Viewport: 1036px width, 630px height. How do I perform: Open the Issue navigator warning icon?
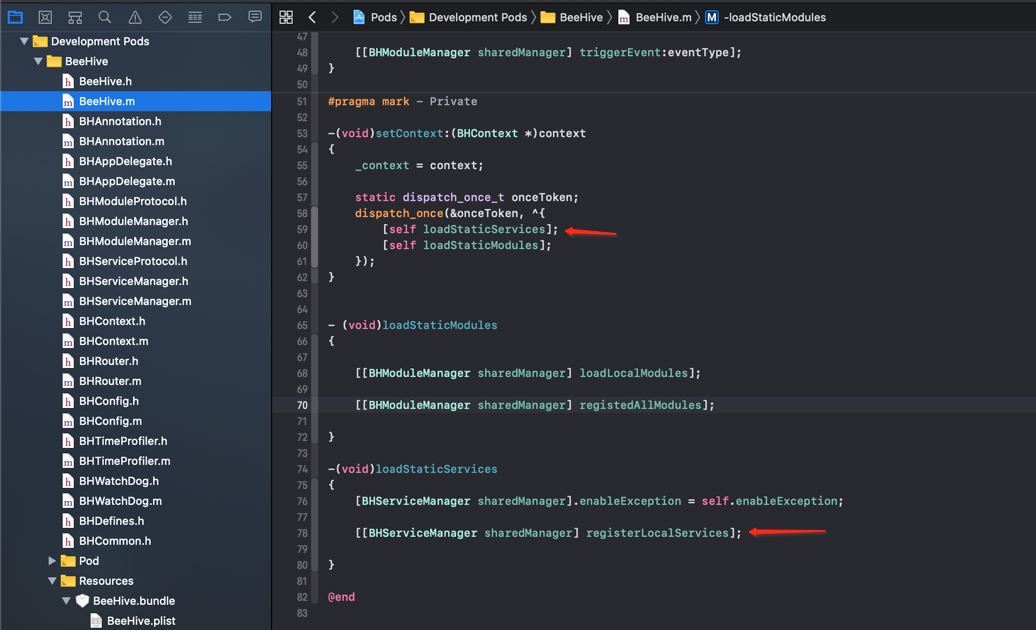(135, 17)
